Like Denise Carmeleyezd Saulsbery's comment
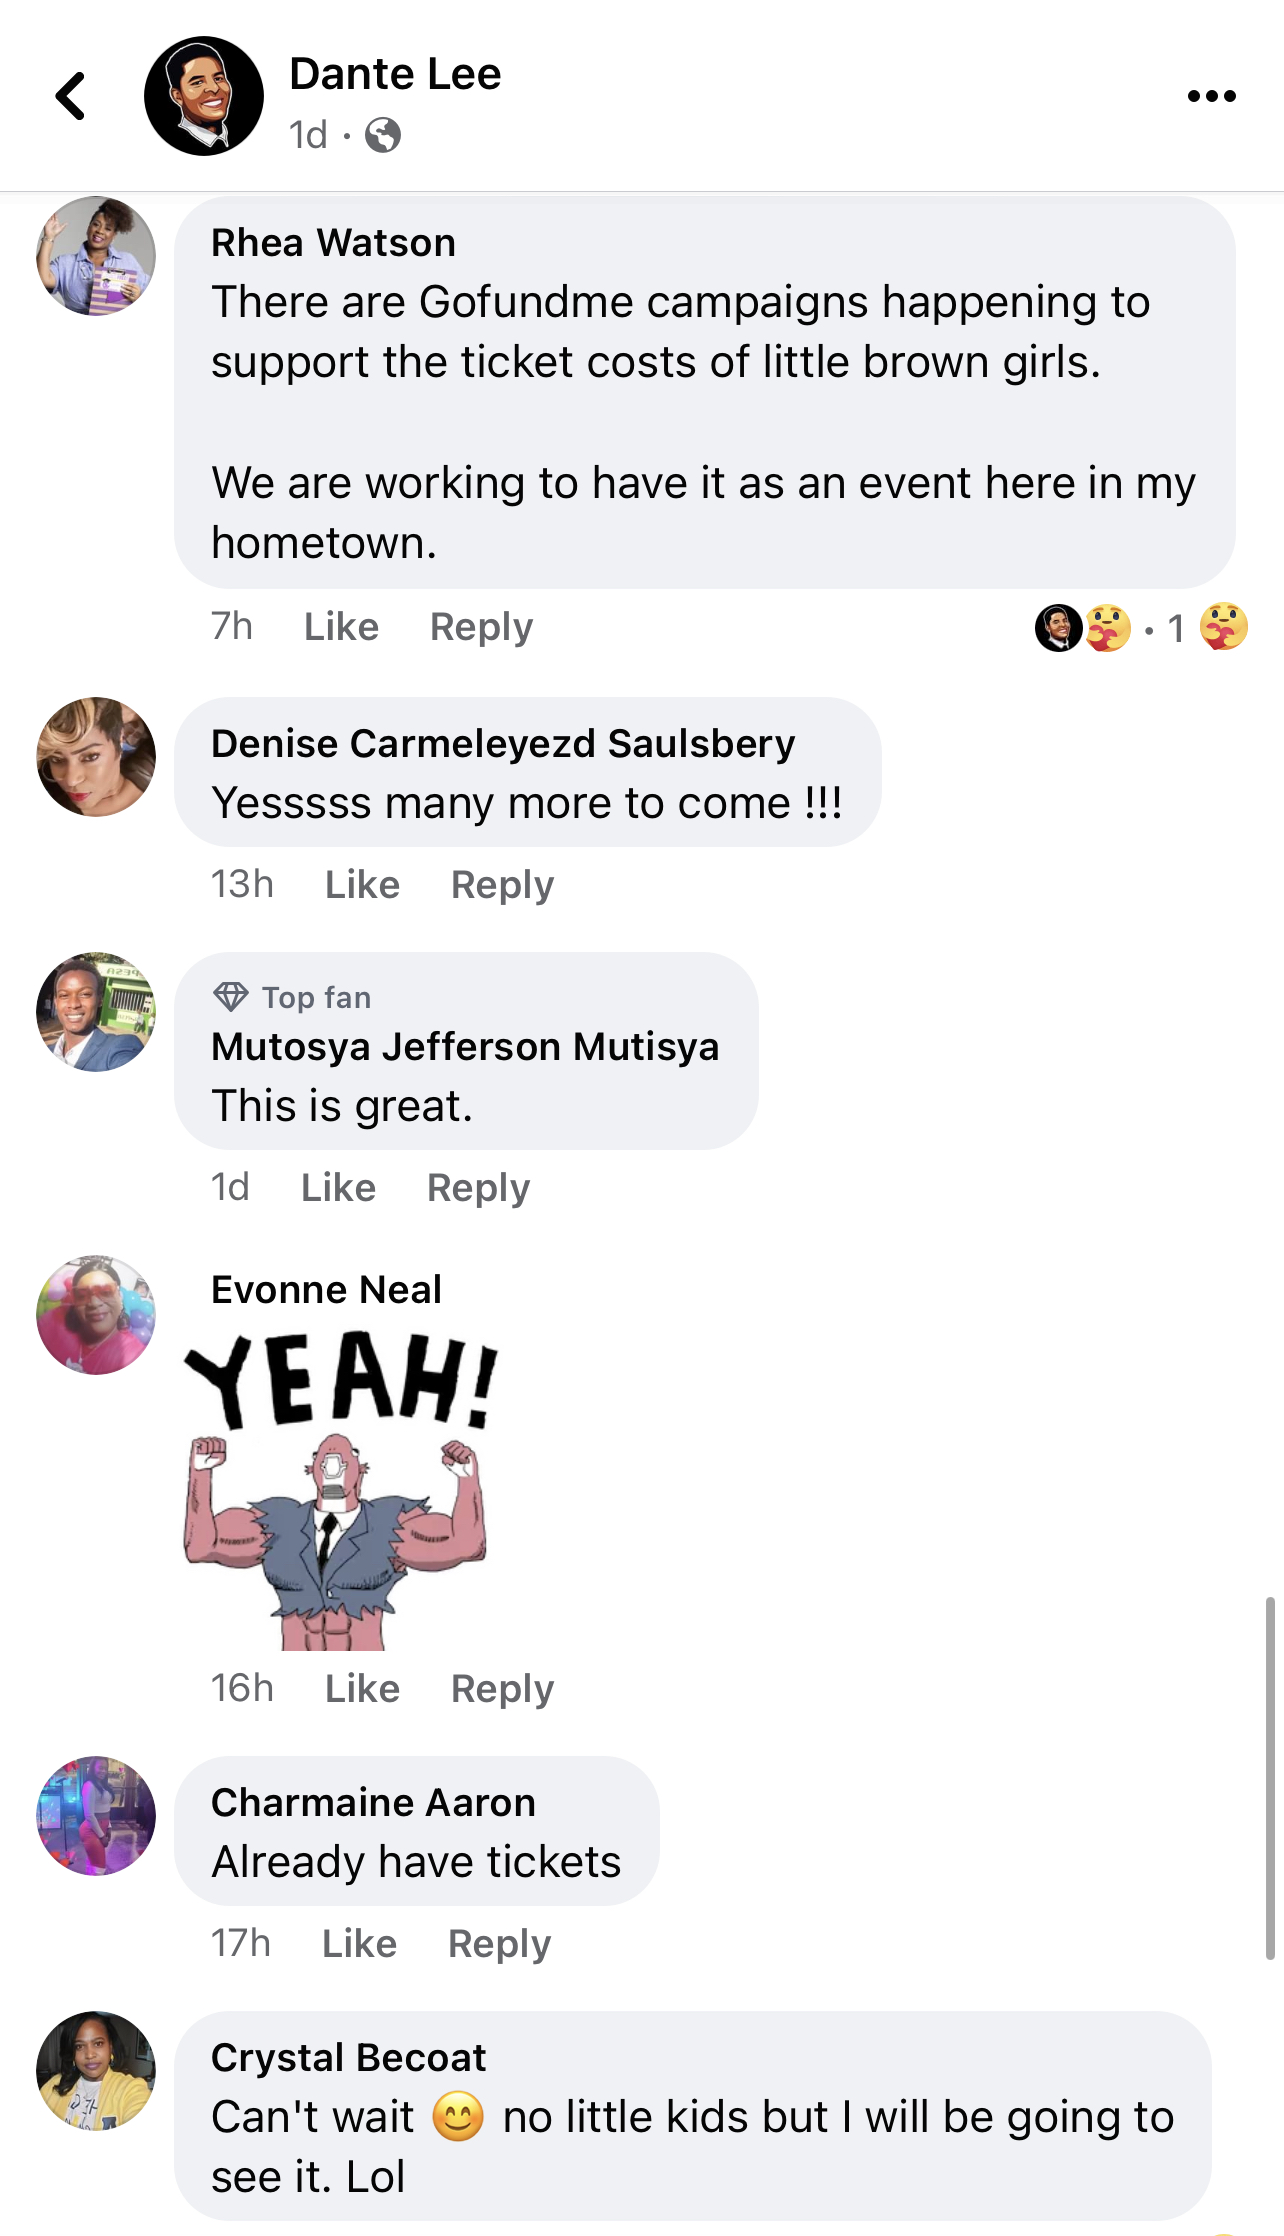The height and width of the screenshot is (2236, 1284). (x=362, y=885)
